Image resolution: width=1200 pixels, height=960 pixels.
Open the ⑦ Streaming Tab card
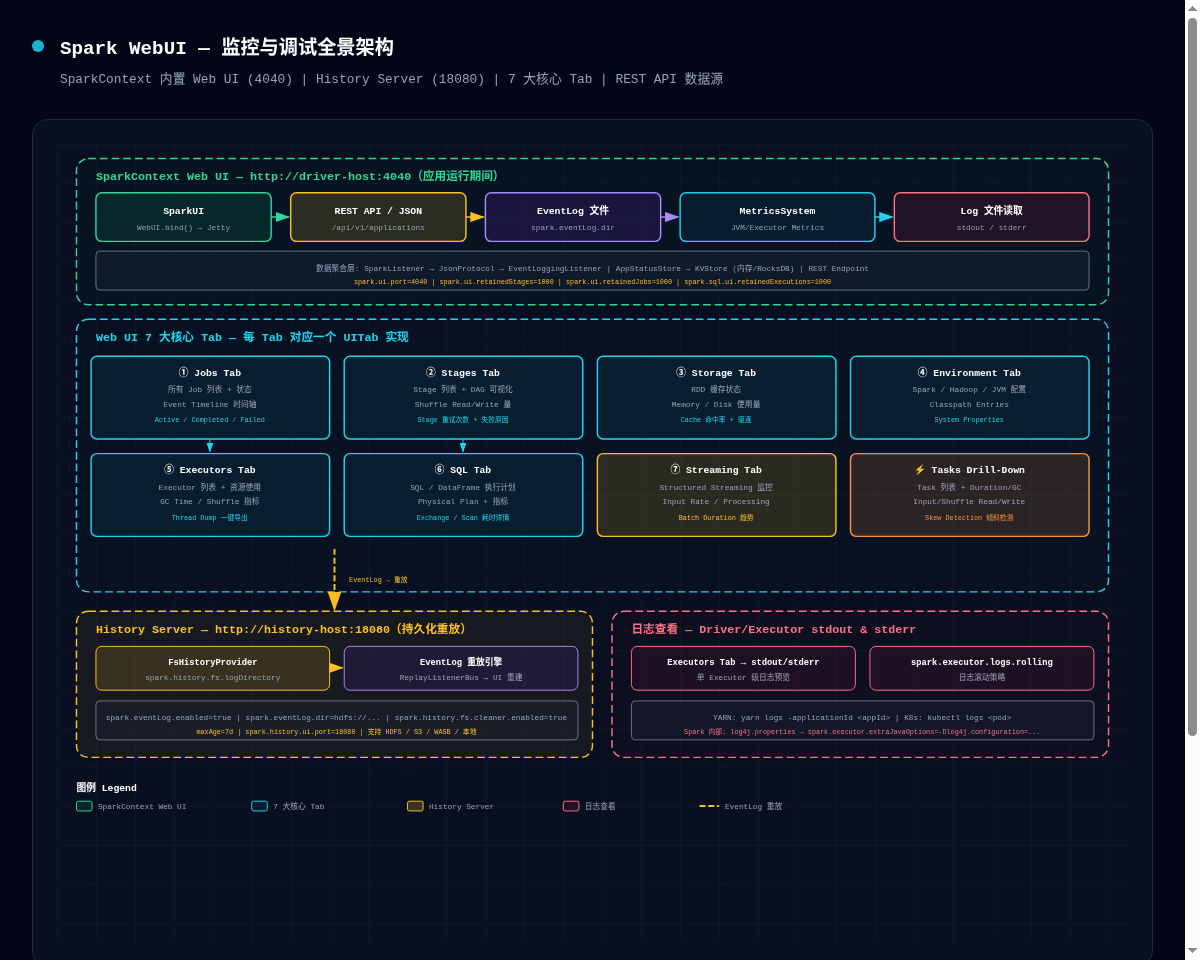point(716,495)
